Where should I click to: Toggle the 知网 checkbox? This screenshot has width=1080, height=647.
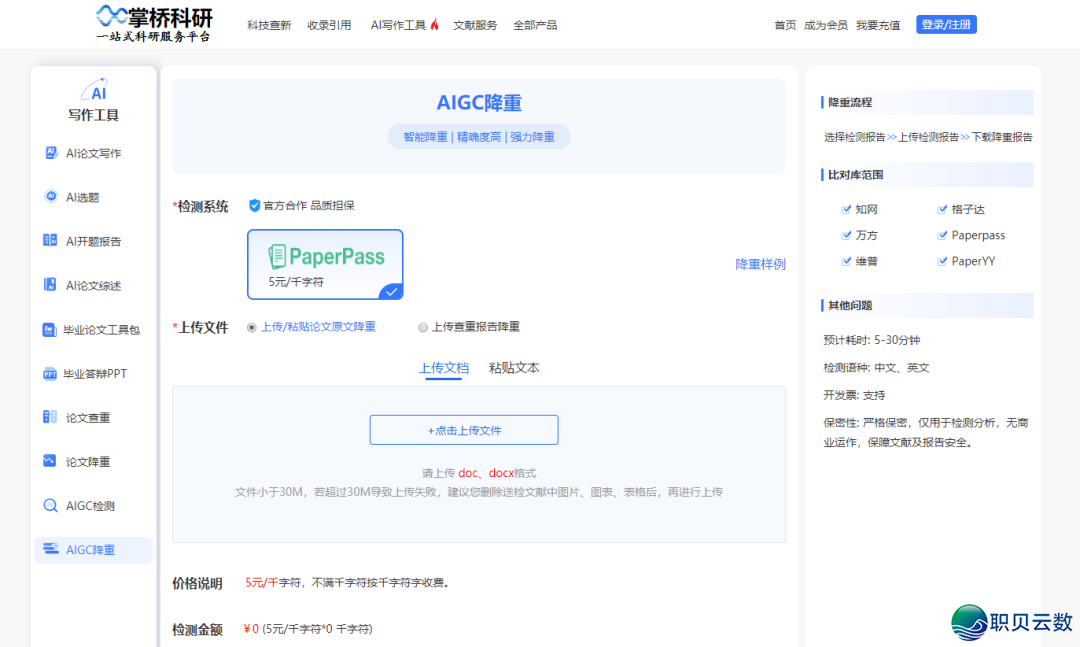pos(846,210)
